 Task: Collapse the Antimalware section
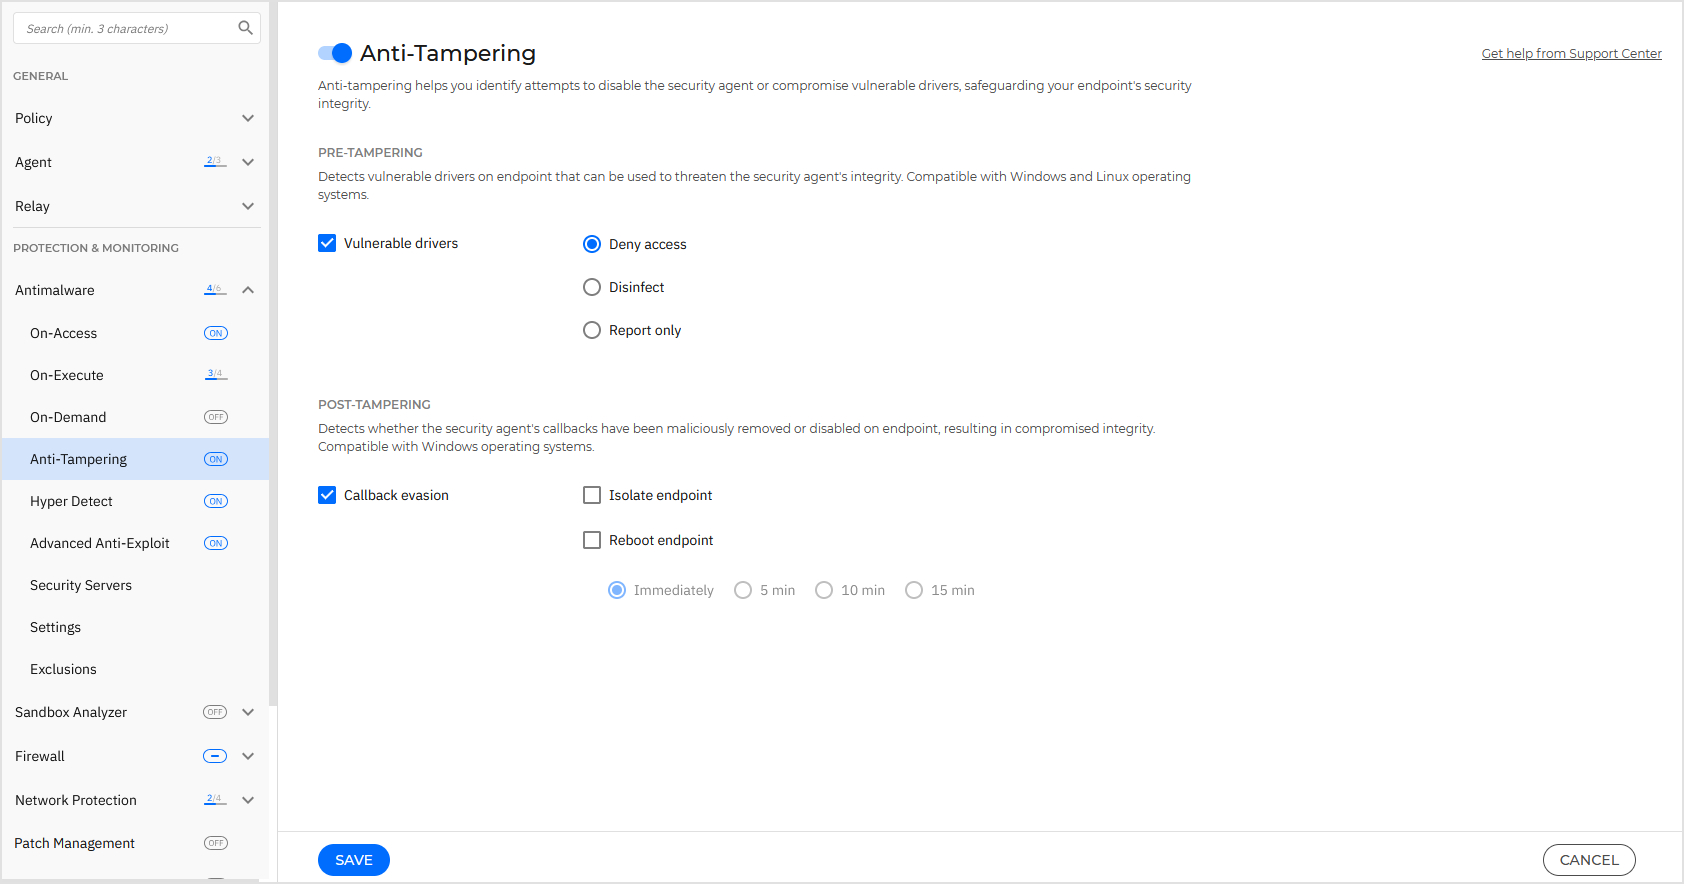coord(248,289)
